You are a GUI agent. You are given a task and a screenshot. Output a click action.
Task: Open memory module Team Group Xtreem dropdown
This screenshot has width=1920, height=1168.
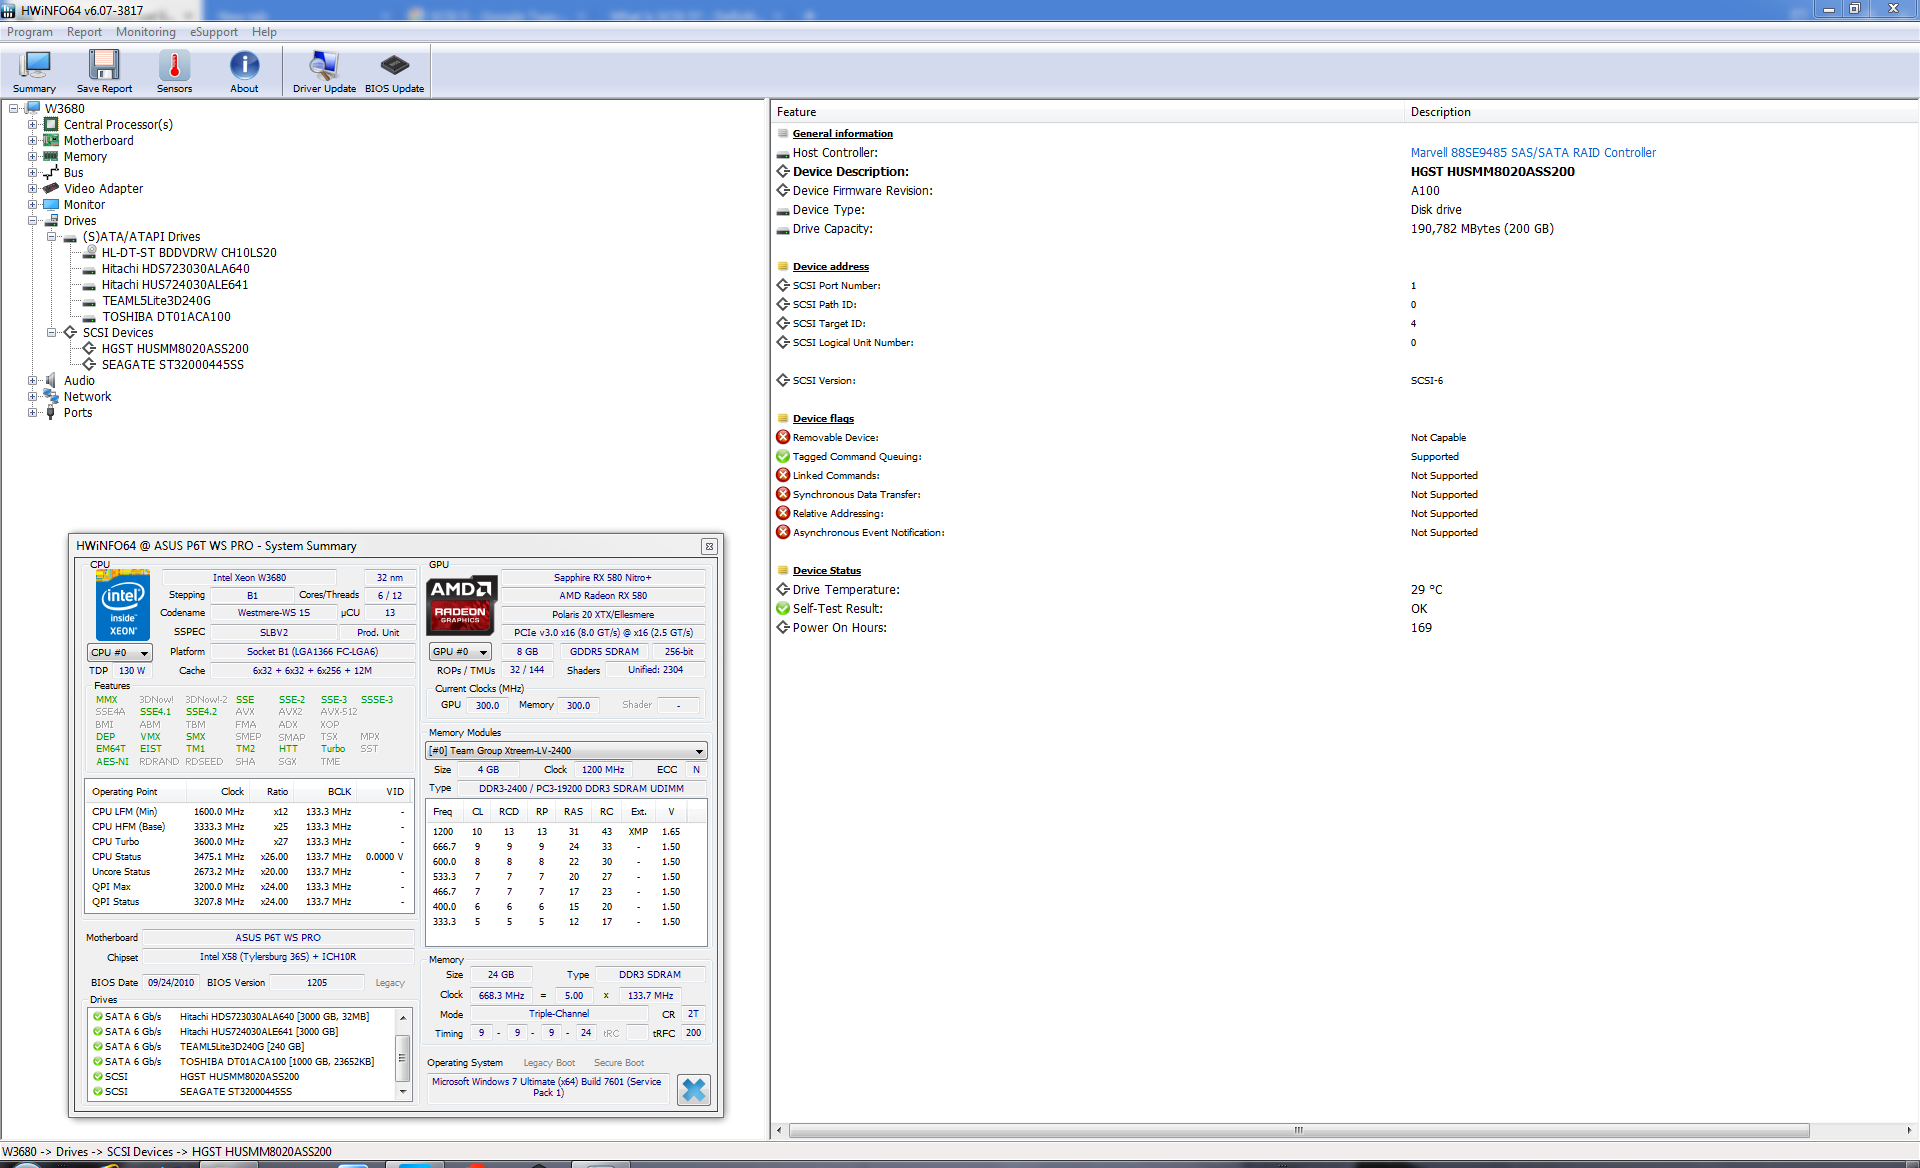(x=567, y=751)
